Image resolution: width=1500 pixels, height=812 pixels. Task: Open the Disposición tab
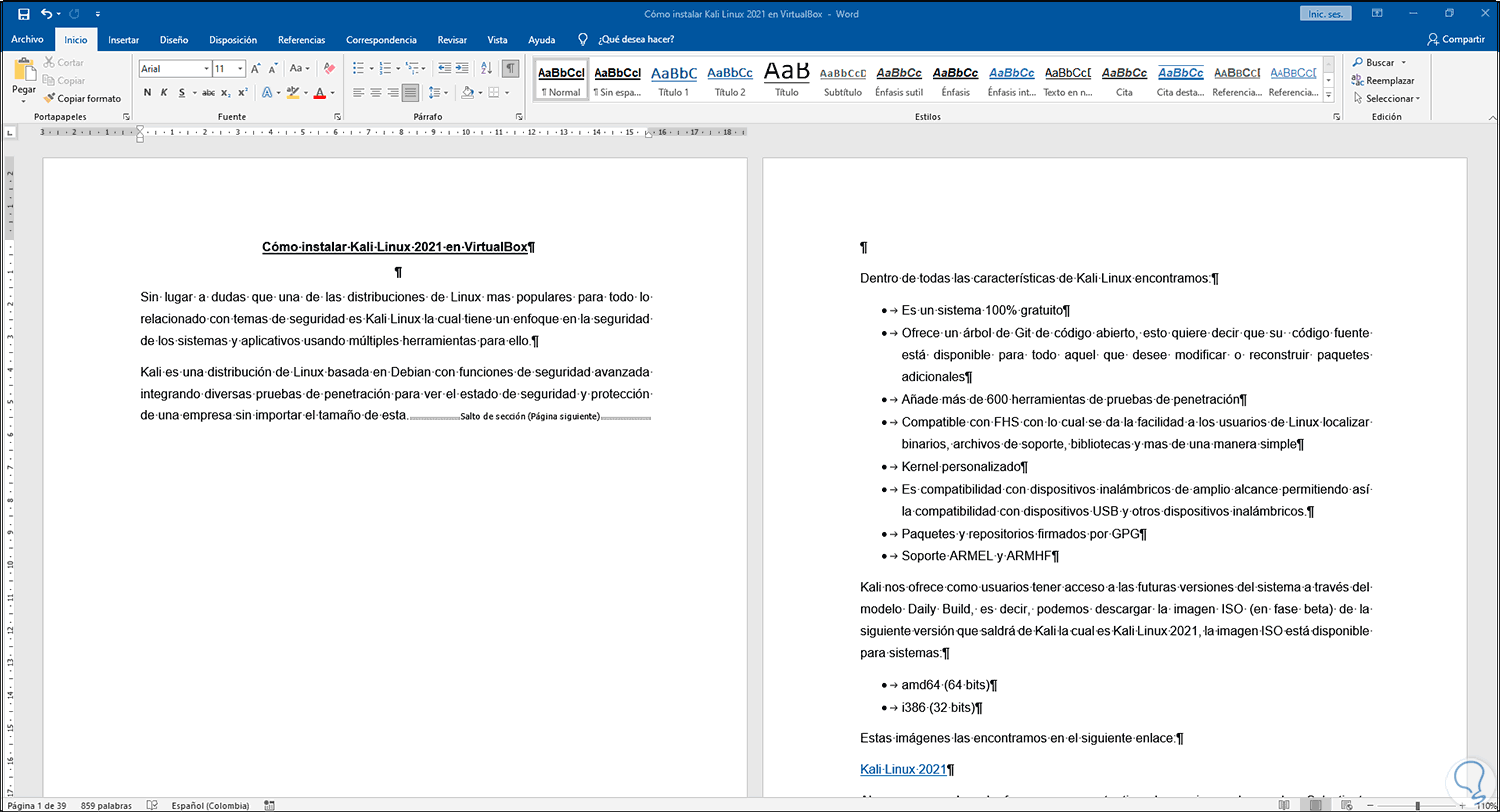point(233,40)
